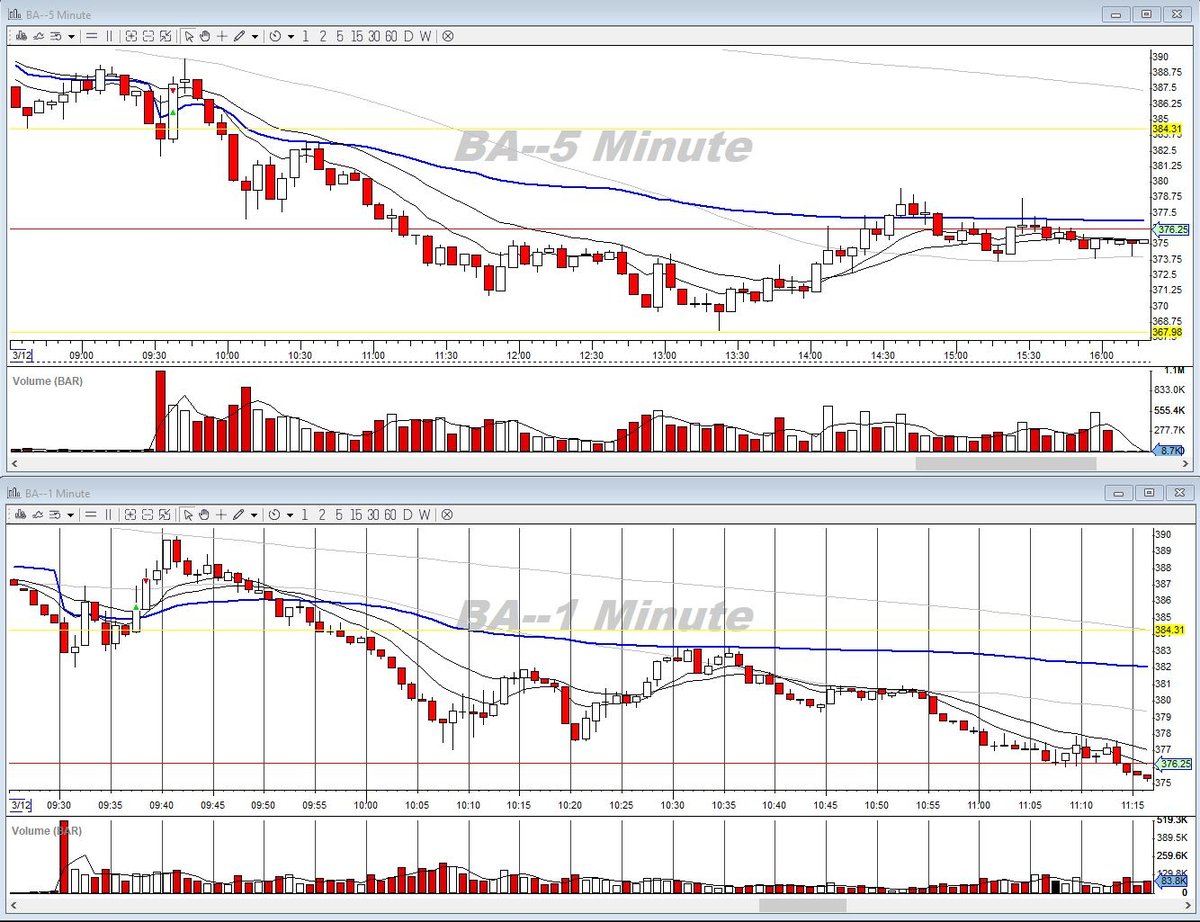Click Volume (BAR) label in BA--5 Minute window
This screenshot has height=922, width=1200.
(47, 381)
